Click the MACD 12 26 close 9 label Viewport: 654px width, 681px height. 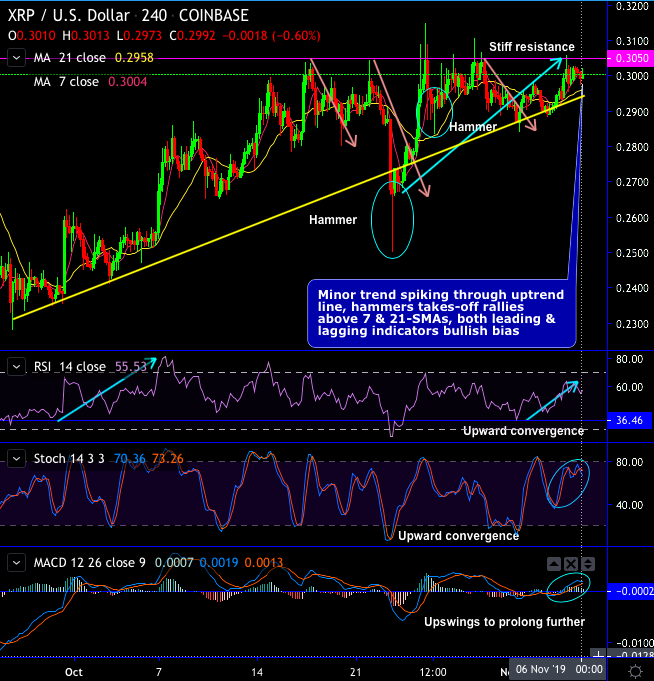coord(89,563)
